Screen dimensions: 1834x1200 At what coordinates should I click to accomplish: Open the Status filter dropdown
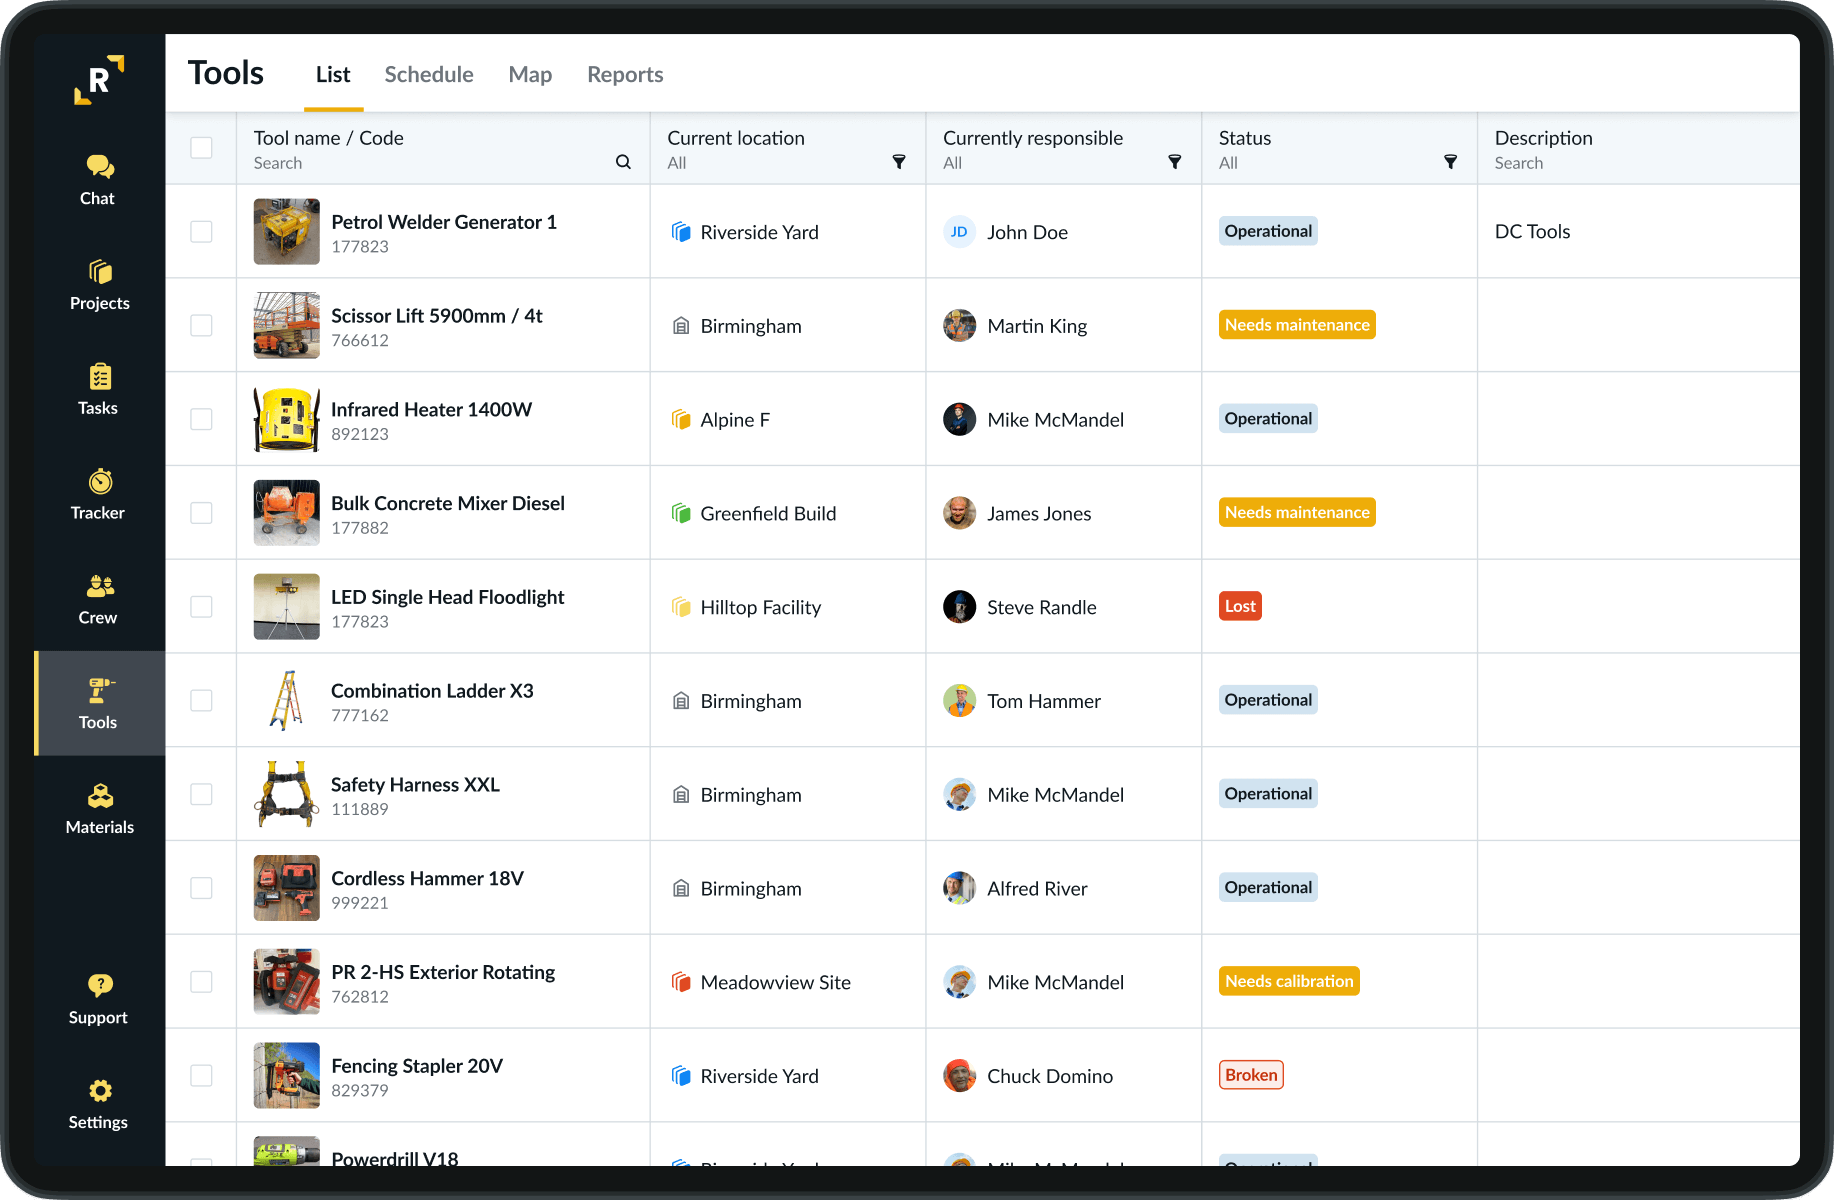point(1451,162)
